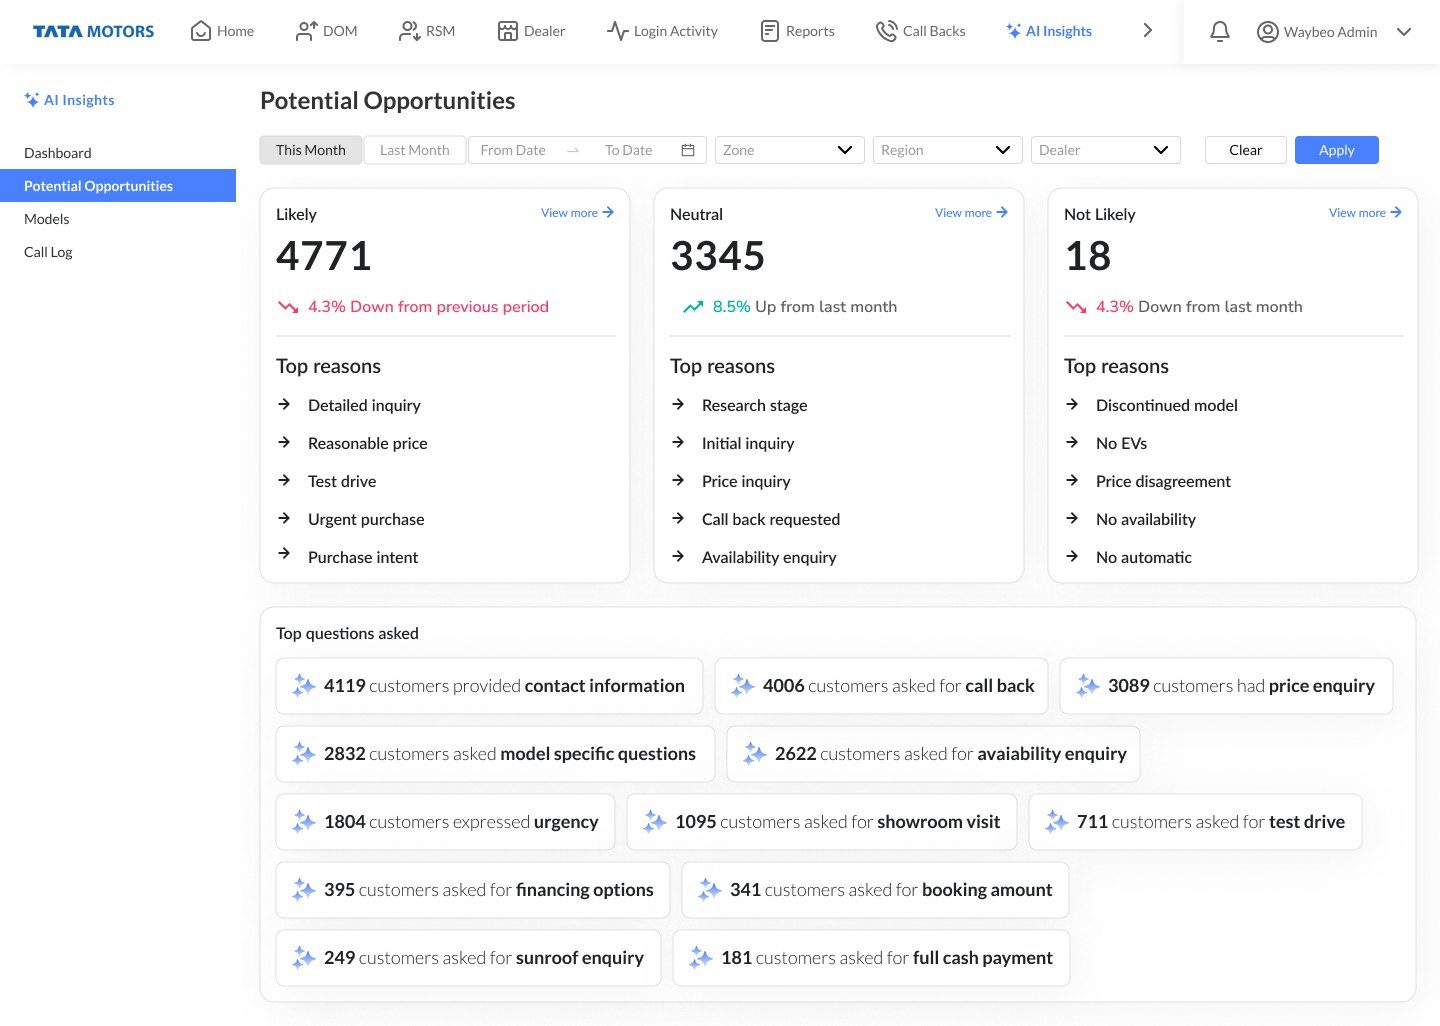This screenshot has width=1440, height=1026.
Task: Click the Call Backs phone icon
Action: [886, 32]
